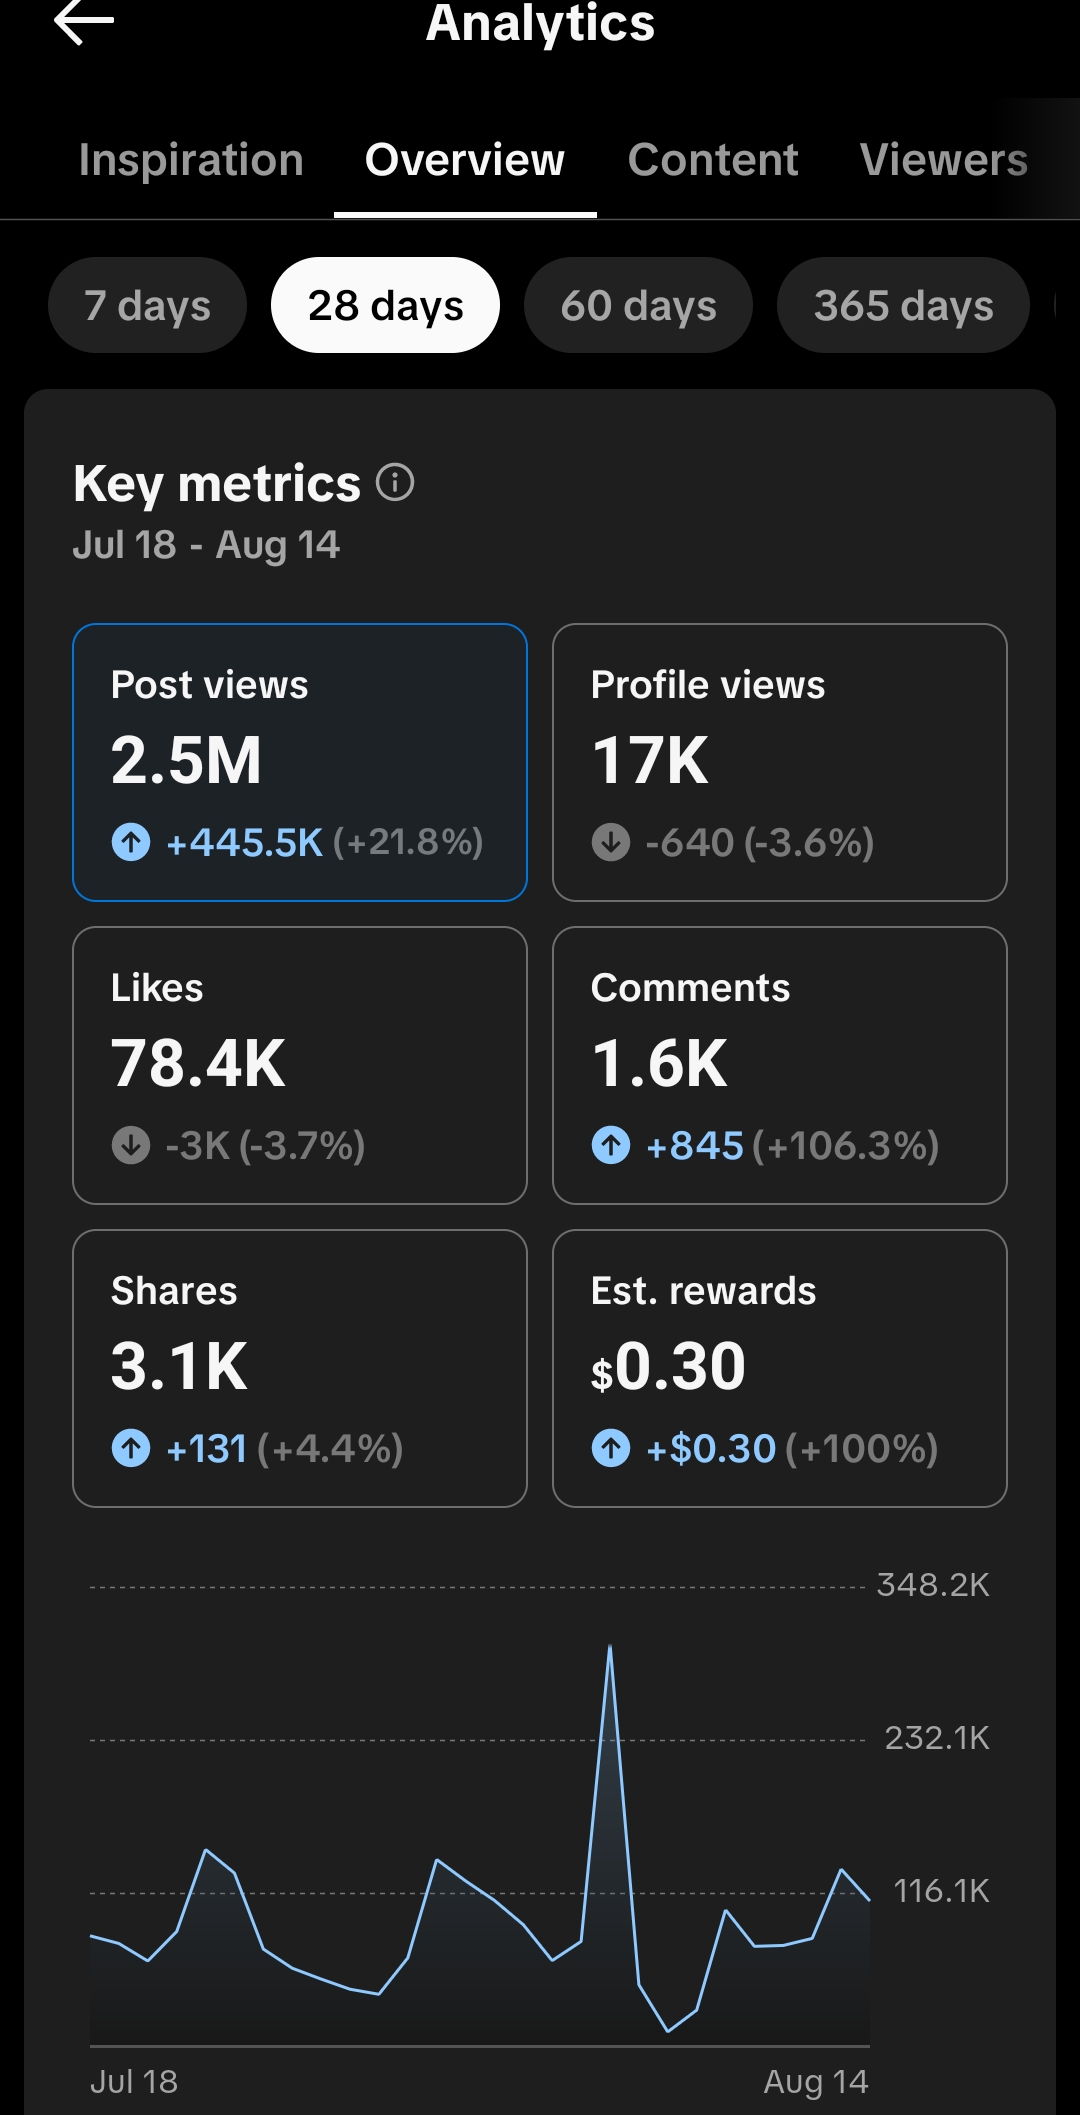
Task: Select the 28 days range
Action: [x=385, y=305]
